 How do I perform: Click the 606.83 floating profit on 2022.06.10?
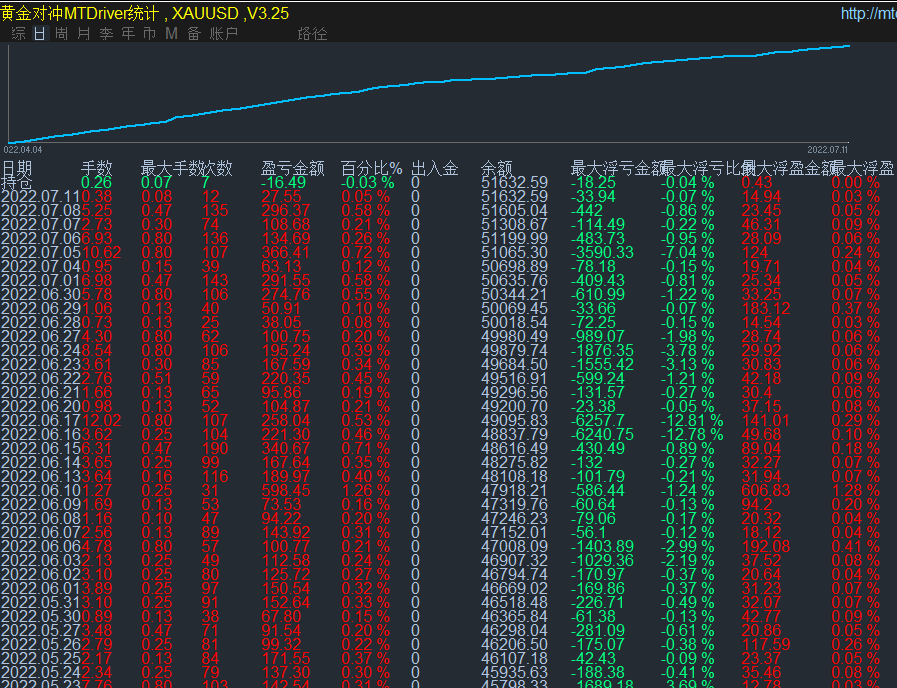pyautogui.click(x=765, y=491)
